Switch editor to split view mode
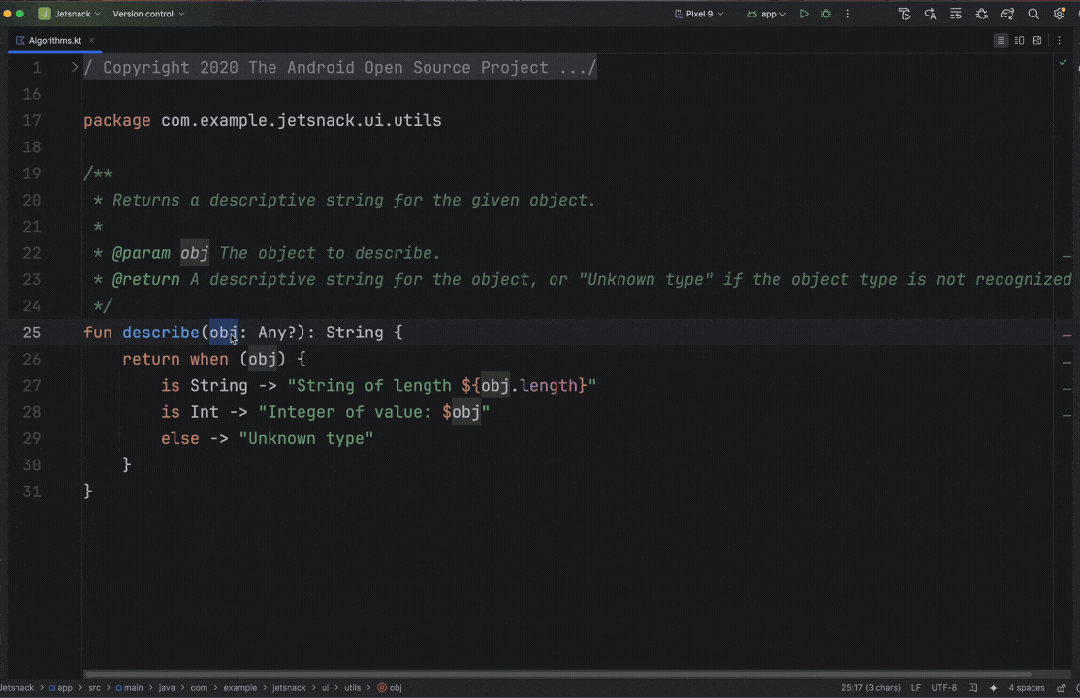 (x=1019, y=41)
